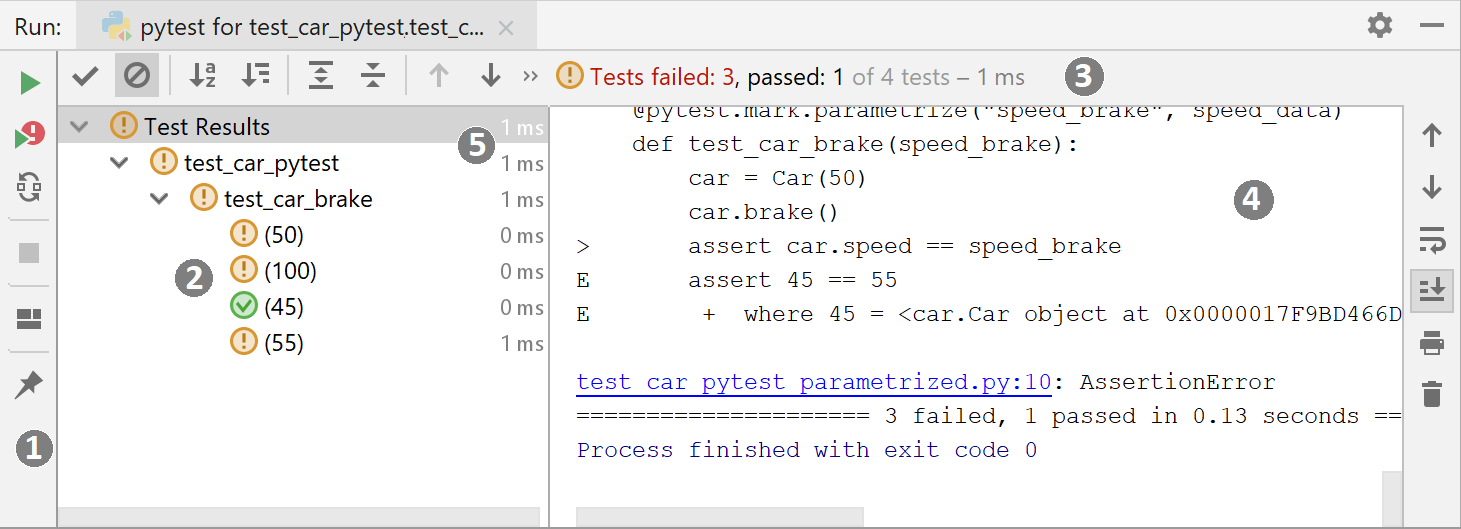Toggle soft-wrap in console
1461x529 pixels.
(1432, 239)
